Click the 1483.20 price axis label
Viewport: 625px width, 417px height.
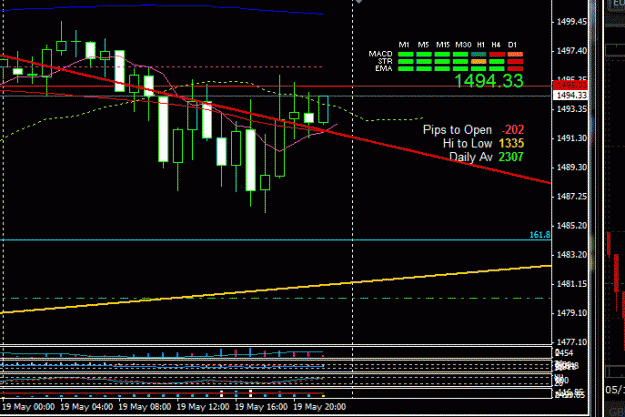pos(572,254)
